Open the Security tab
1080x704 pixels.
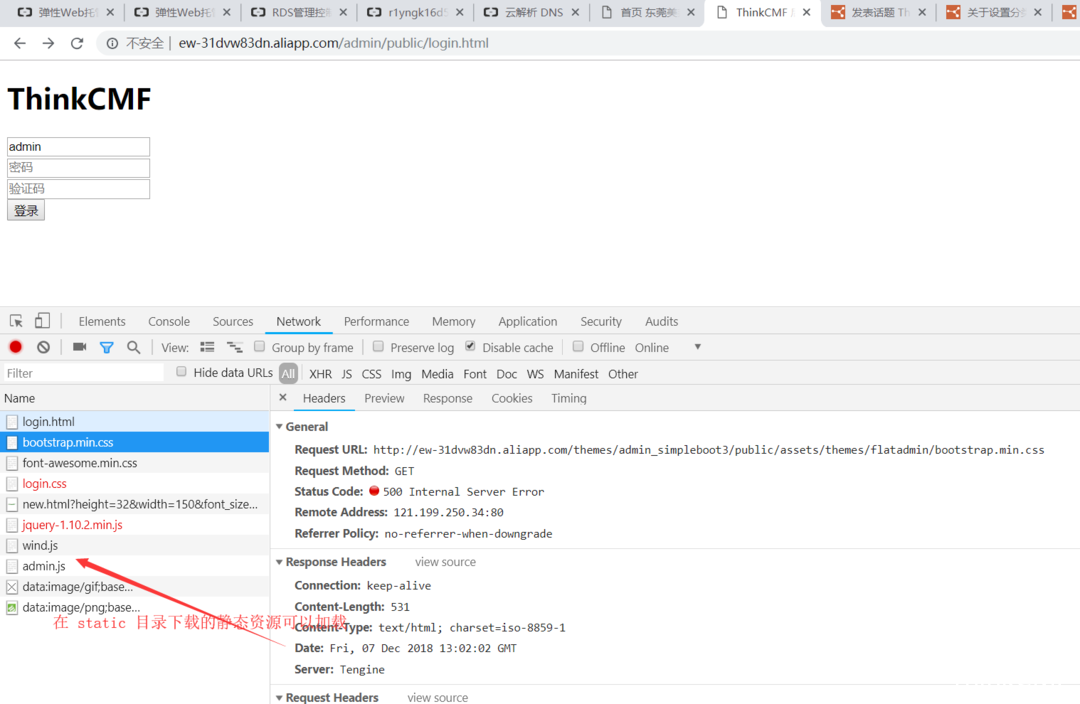(x=601, y=322)
